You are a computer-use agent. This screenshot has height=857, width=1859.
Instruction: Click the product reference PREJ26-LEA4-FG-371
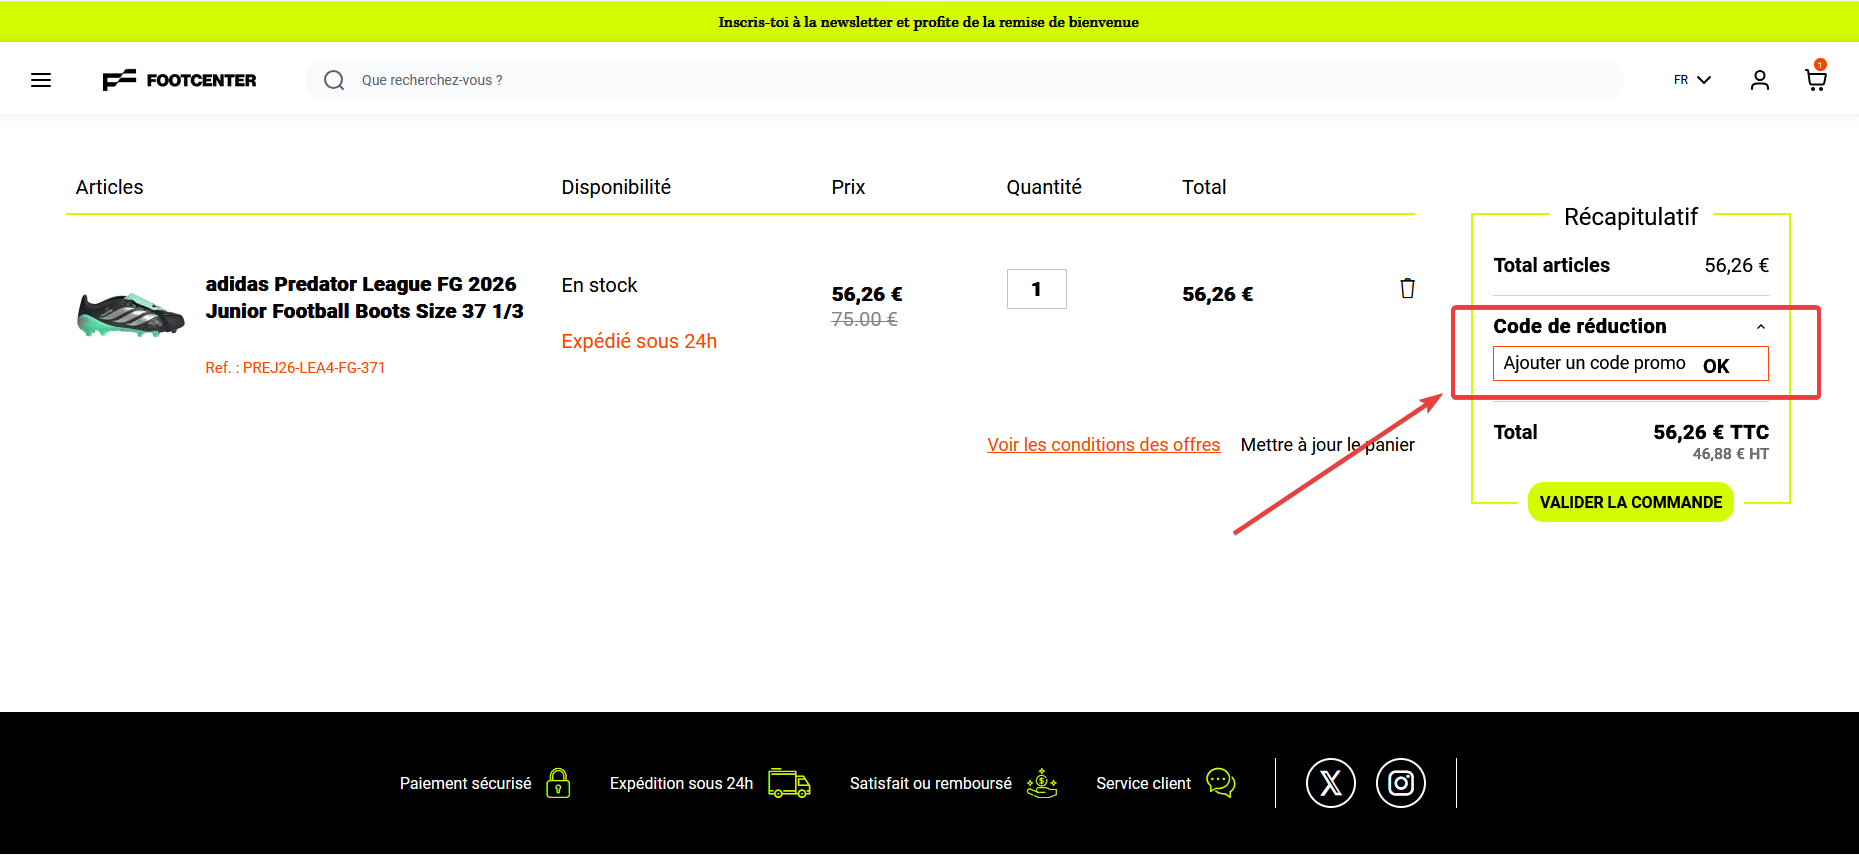click(x=295, y=368)
